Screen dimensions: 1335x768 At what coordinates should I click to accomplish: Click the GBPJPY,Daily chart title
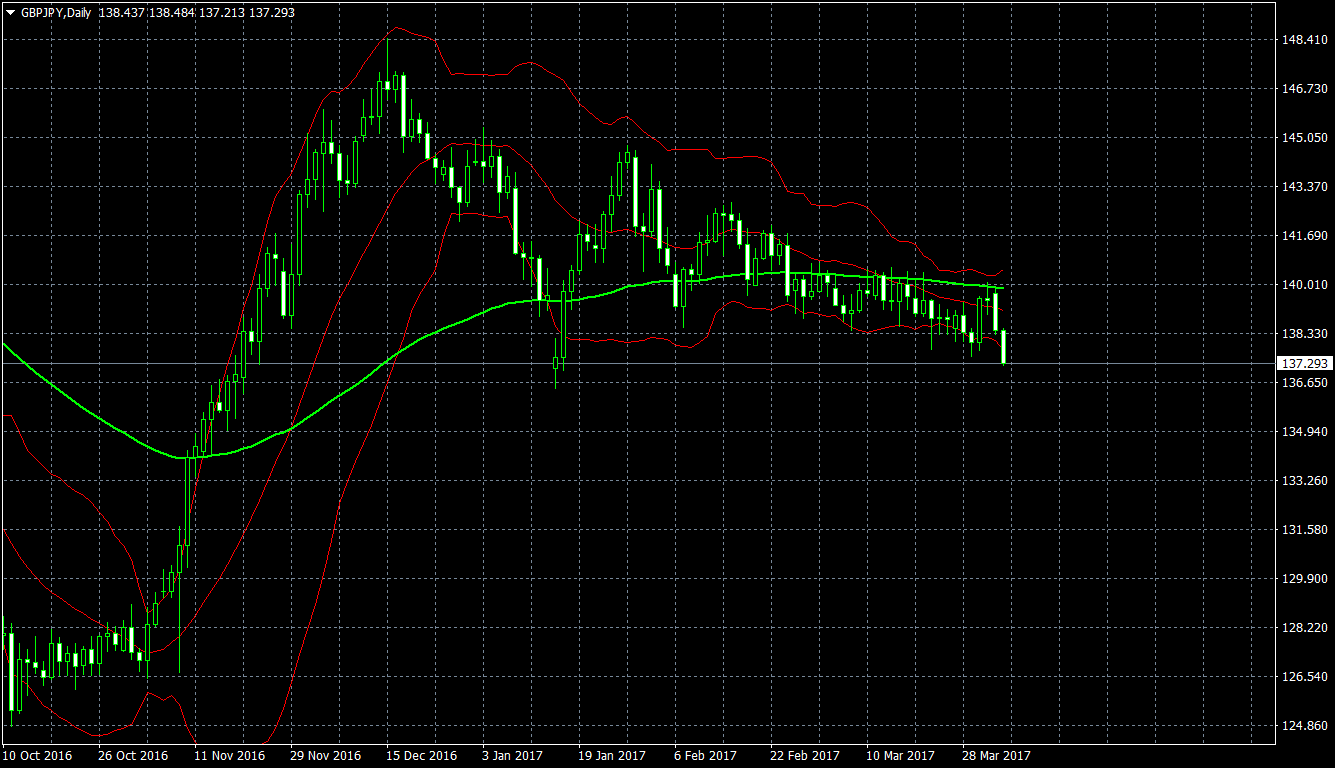56,13
